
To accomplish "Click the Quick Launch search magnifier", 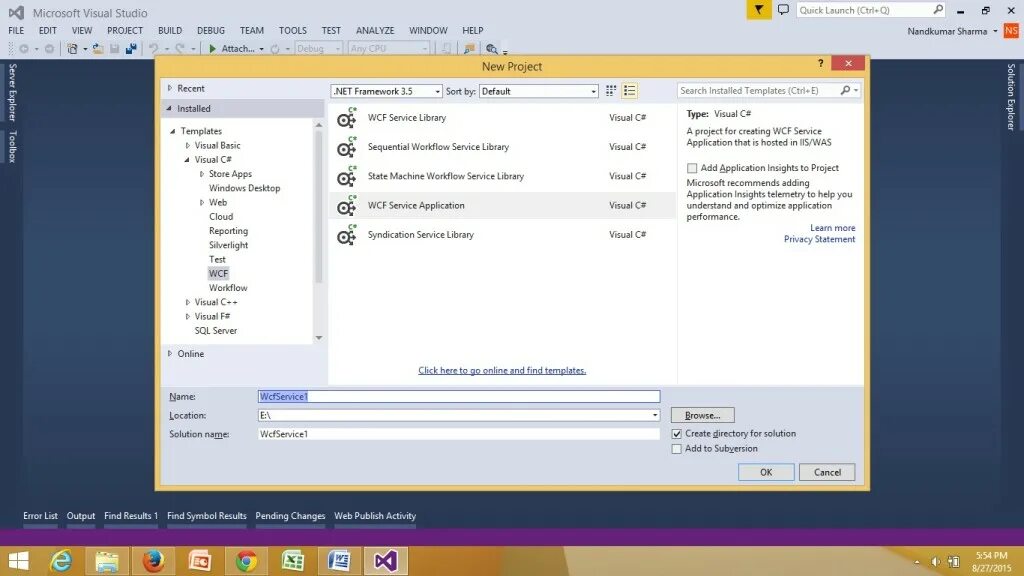I will click(938, 10).
